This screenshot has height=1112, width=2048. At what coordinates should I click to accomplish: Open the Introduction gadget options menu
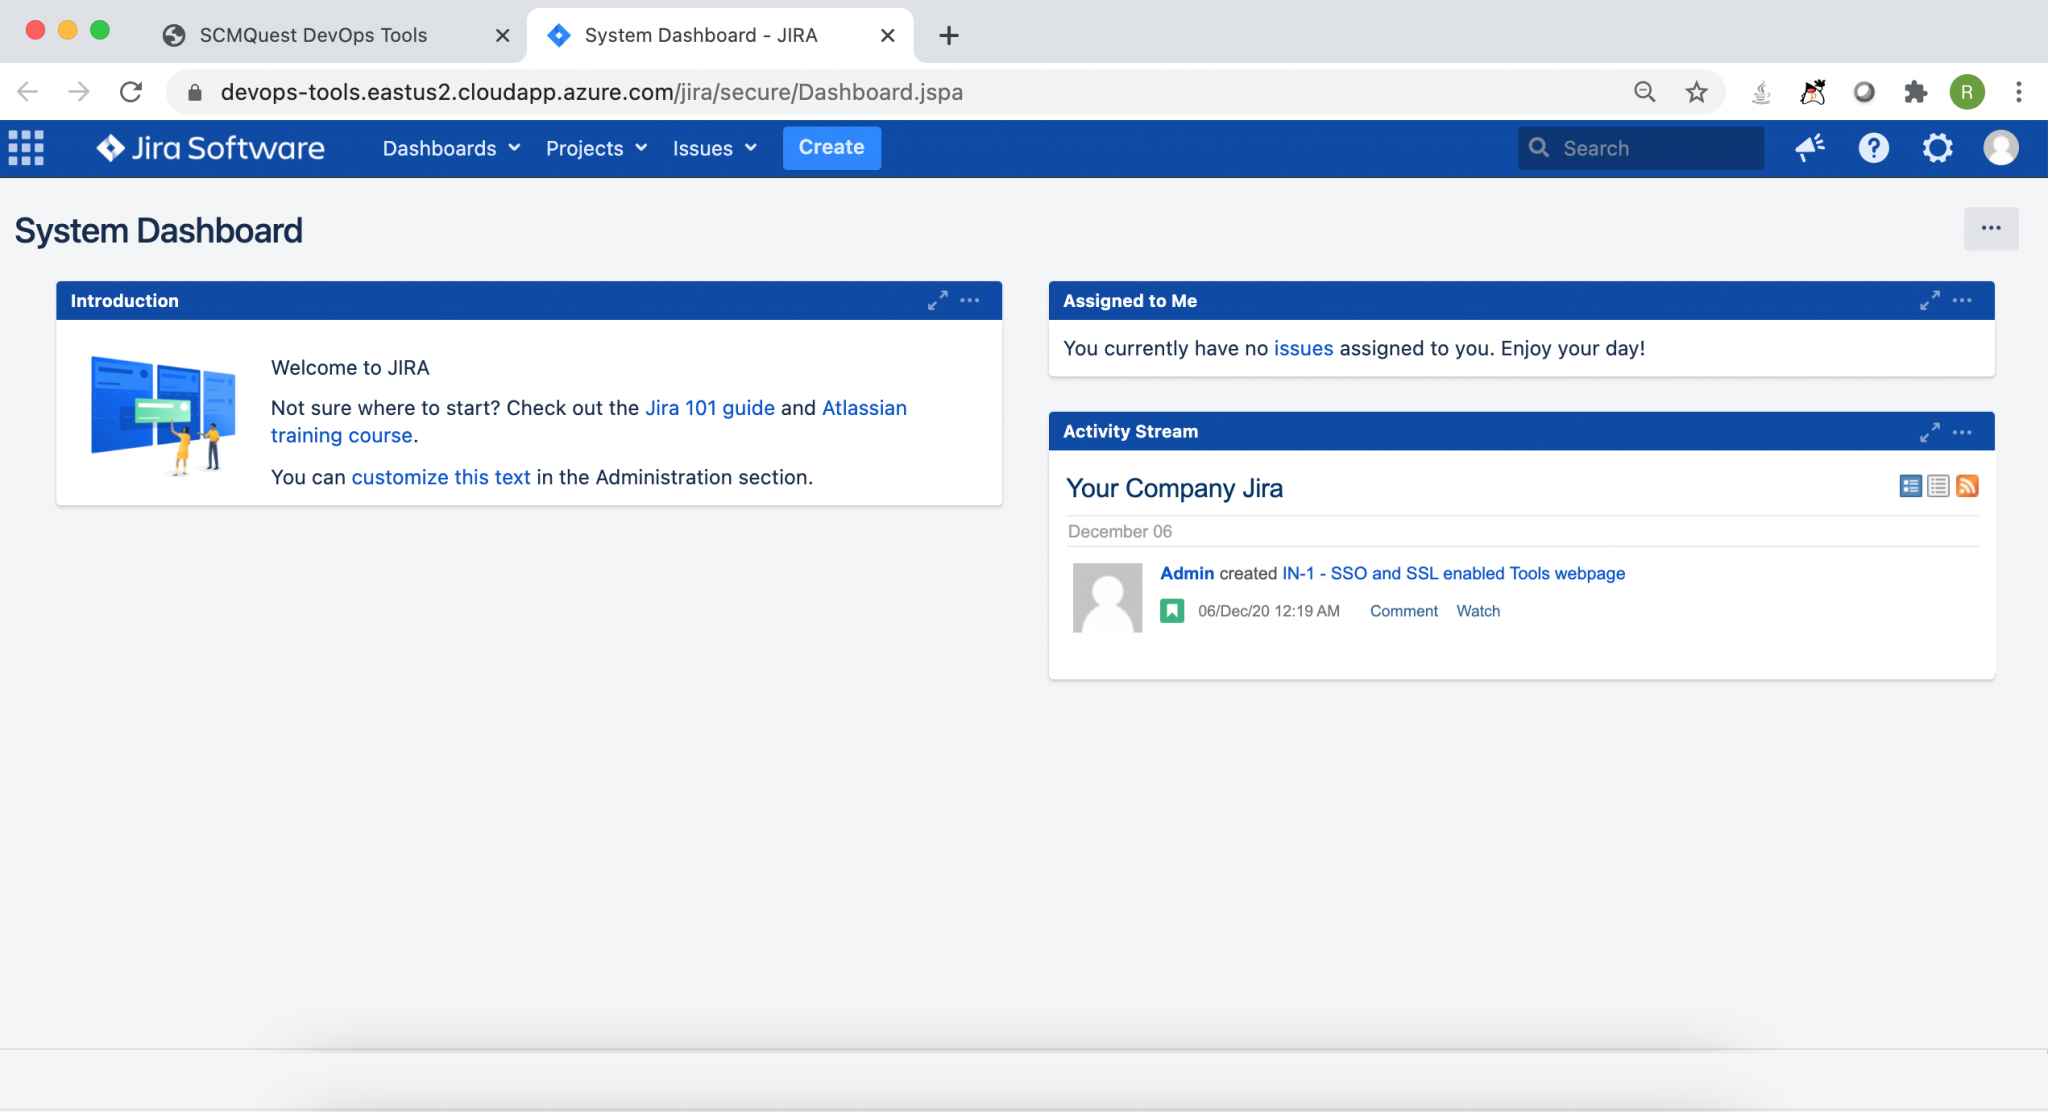(969, 300)
